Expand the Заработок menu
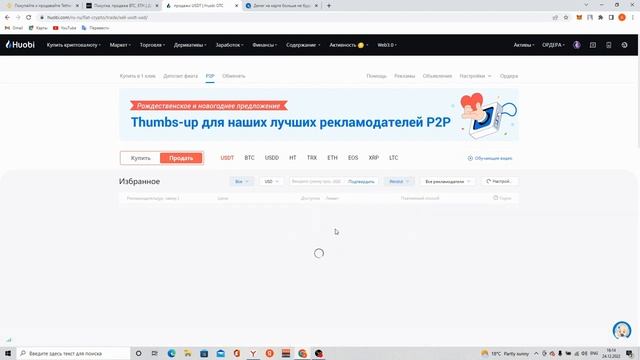The image size is (640, 360). 229,45
